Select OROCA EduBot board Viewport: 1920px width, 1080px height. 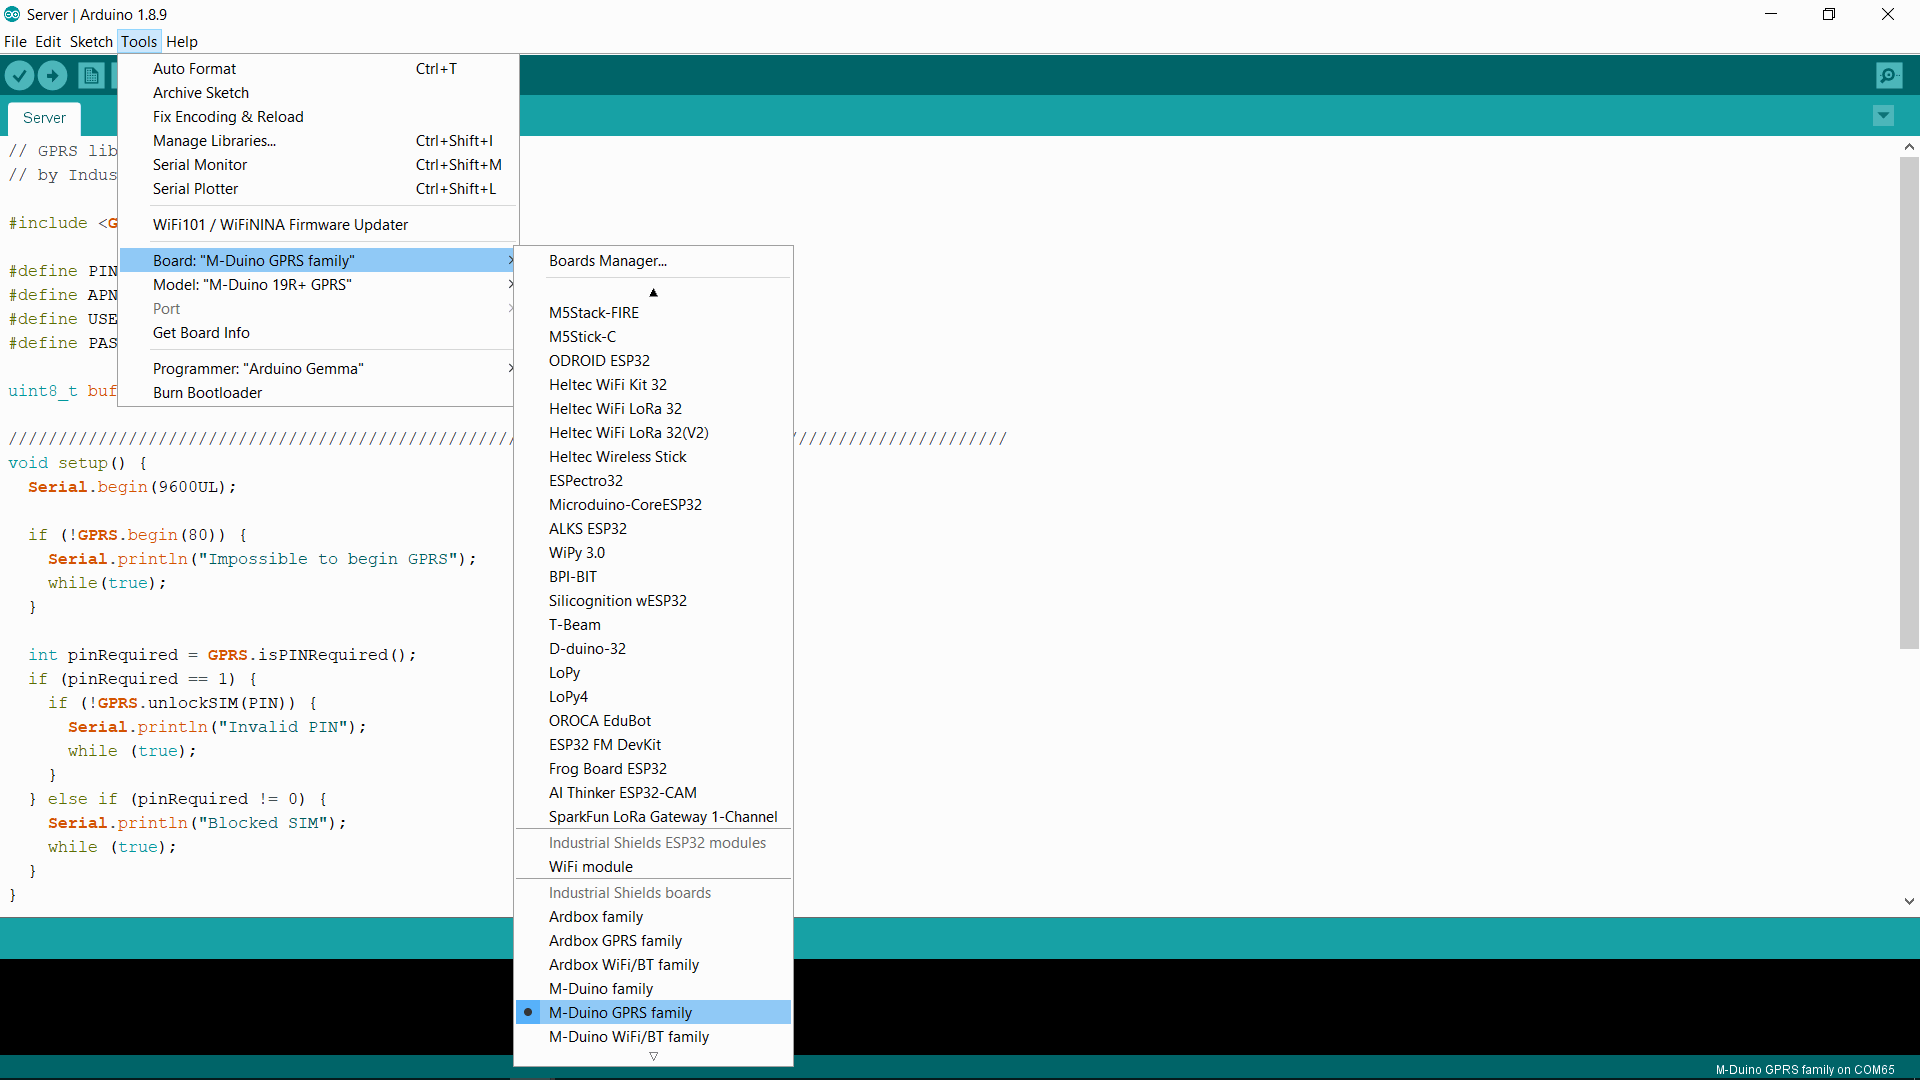(654, 720)
